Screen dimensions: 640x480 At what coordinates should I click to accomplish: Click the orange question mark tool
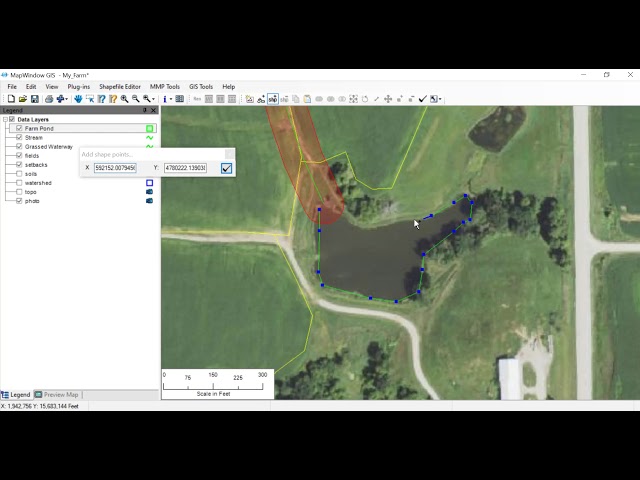click(113, 99)
